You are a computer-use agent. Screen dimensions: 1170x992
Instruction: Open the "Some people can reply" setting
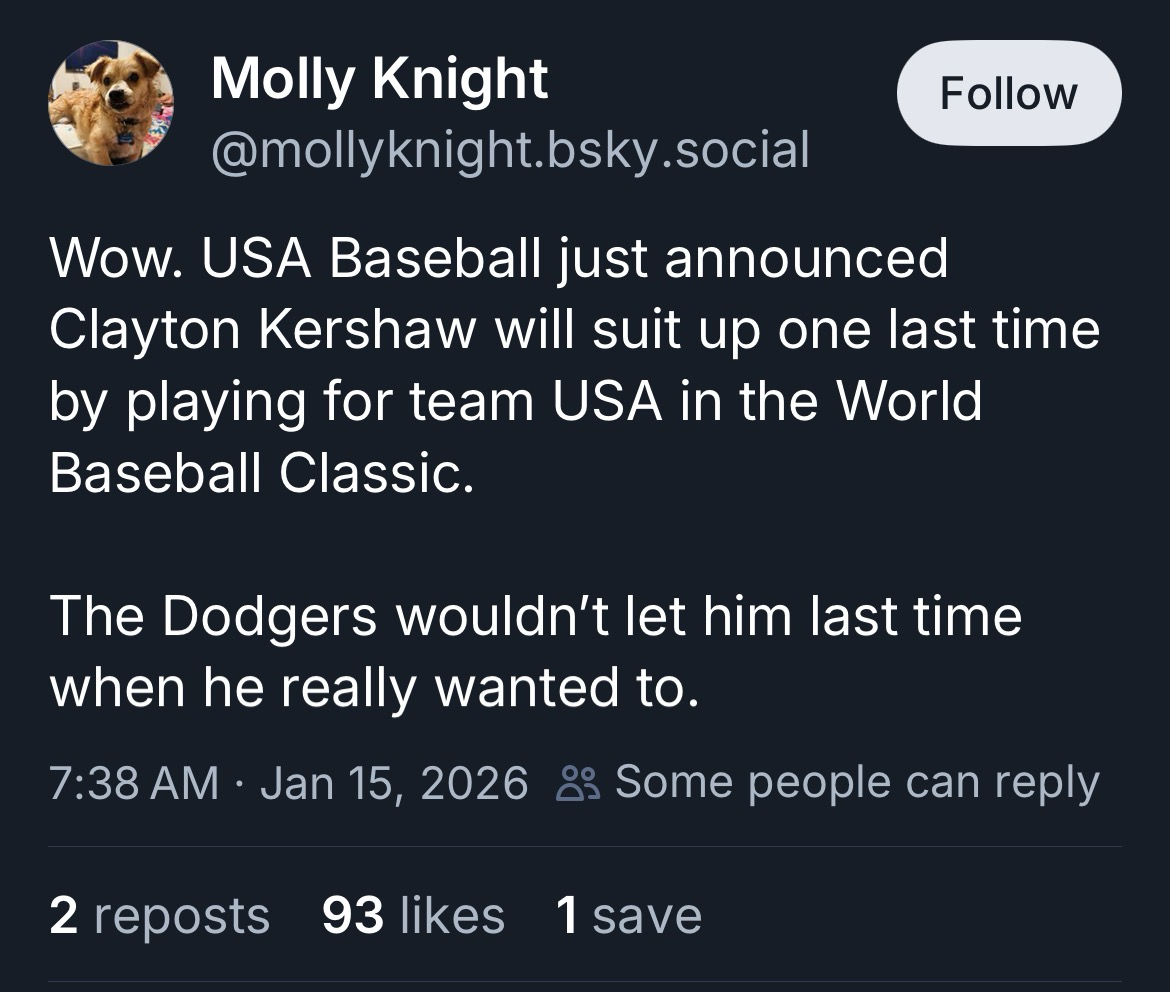coord(856,782)
